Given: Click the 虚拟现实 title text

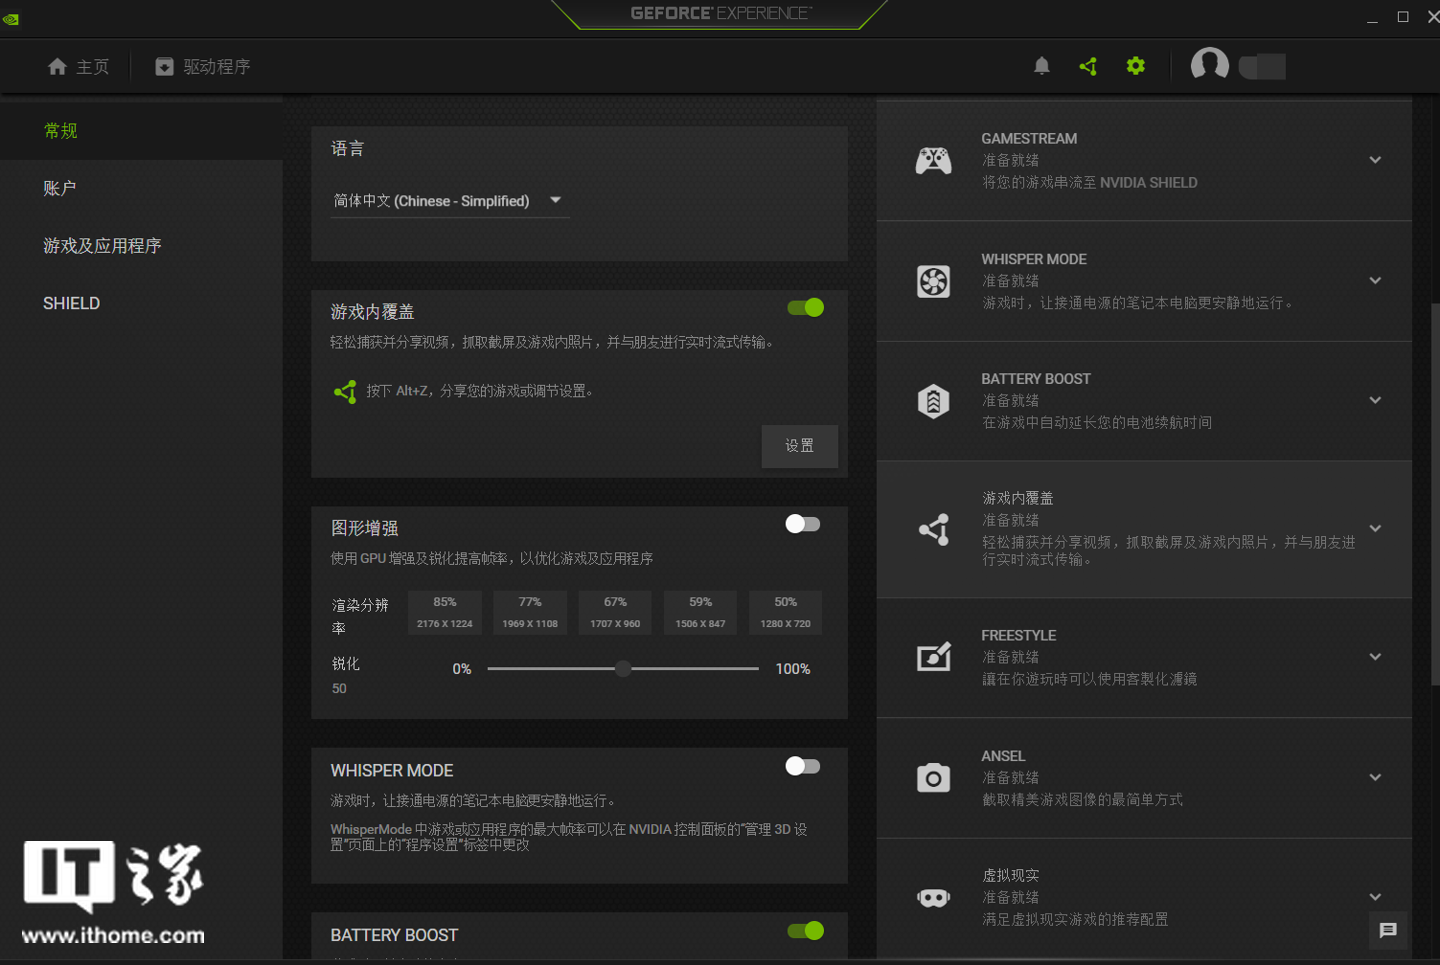Looking at the screenshot, I should click(1010, 876).
